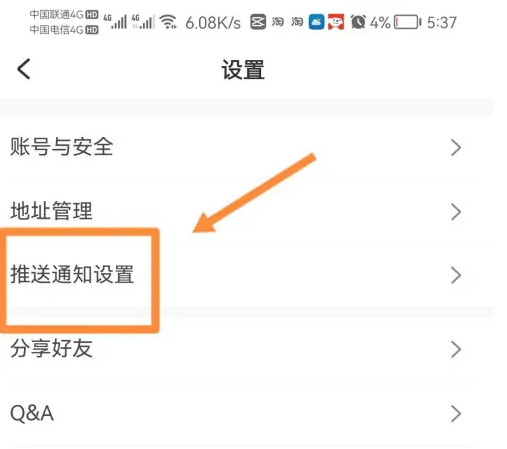The width and height of the screenshot is (507, 449).
Task: Expand the chevron beside 推送通知设置
Action: point(456,275)
